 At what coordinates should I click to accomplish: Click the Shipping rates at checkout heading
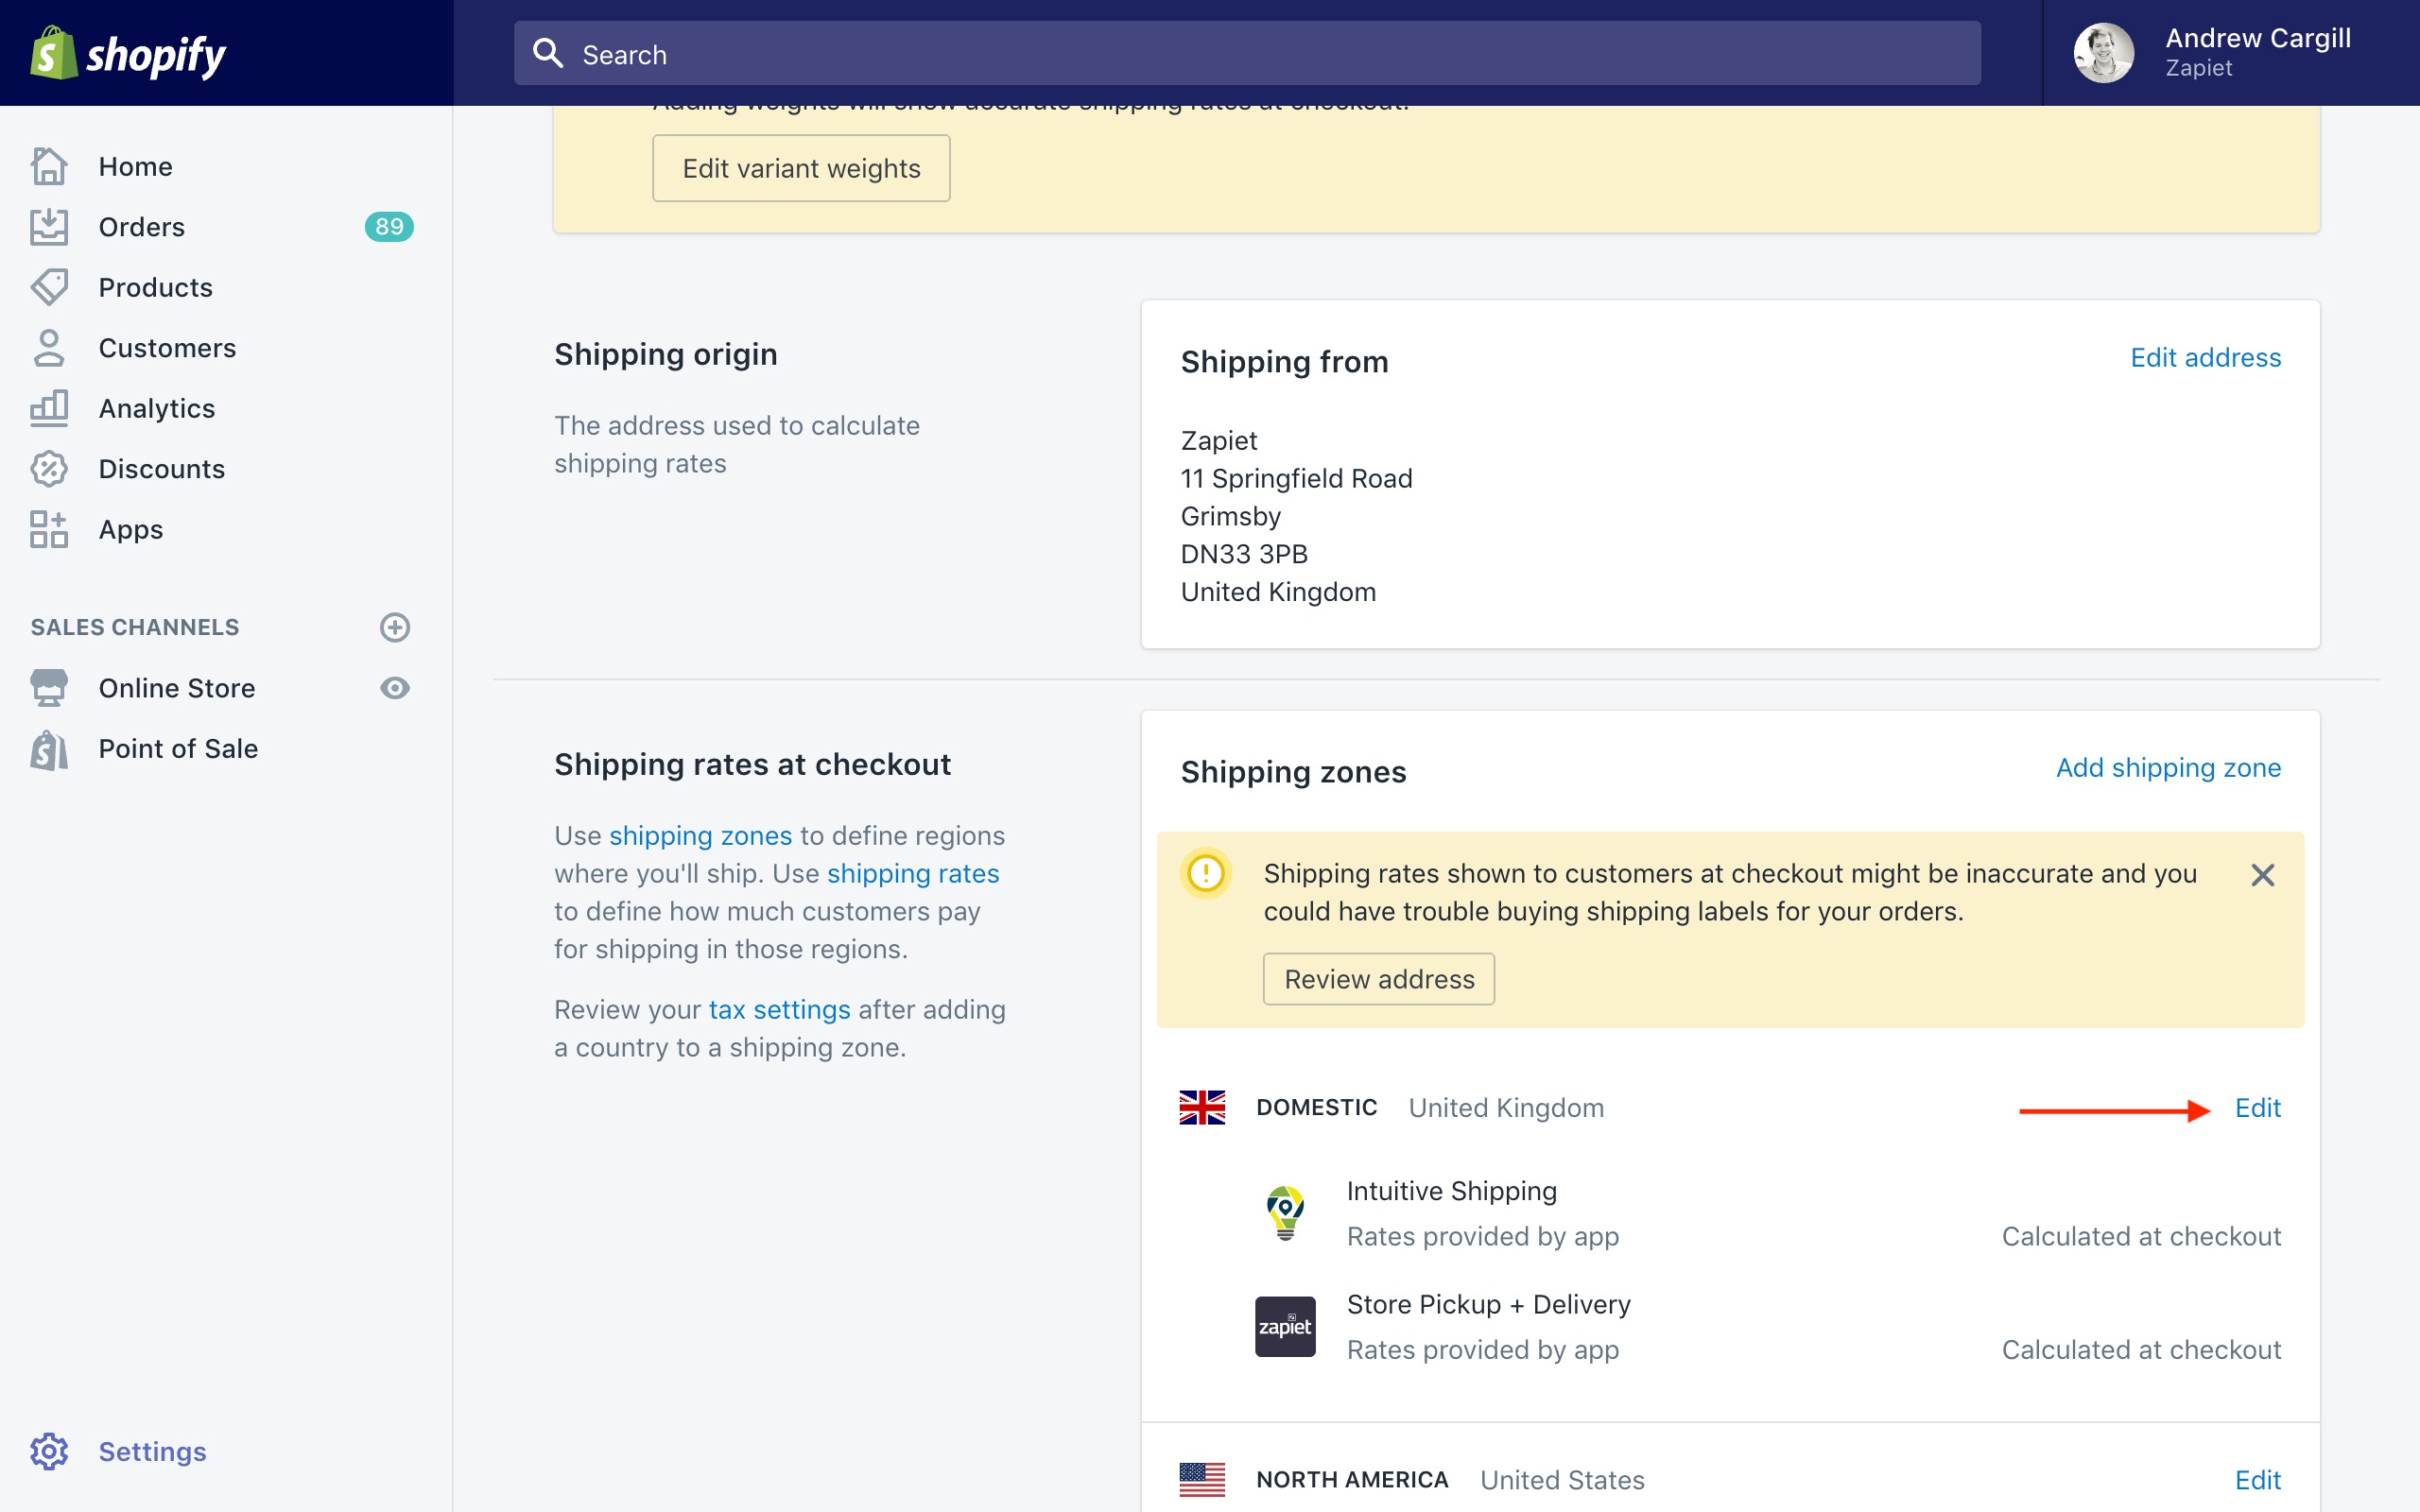[752, 764]
